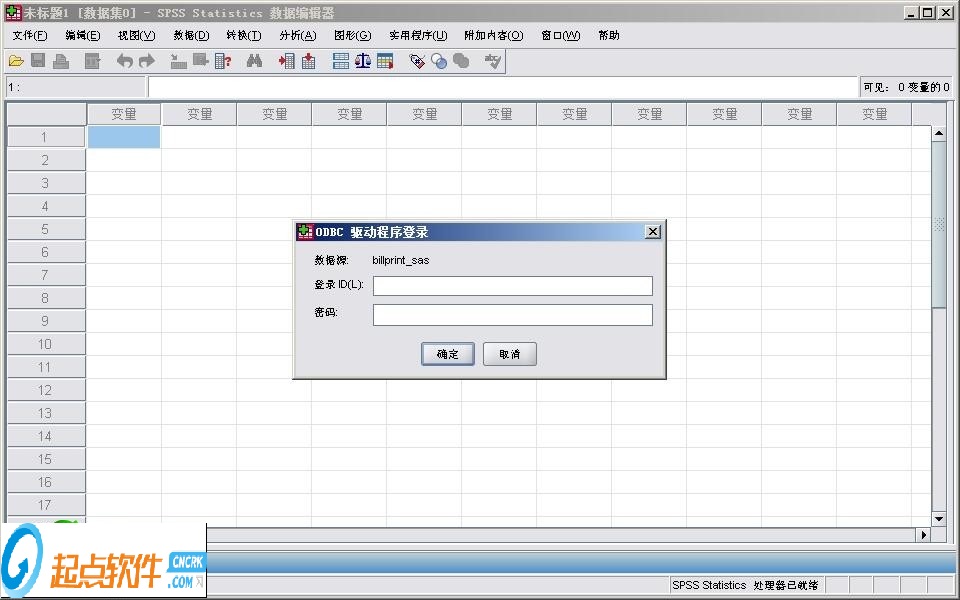Open the 窗口(W) menu
The height and width of the screenshot is (600, 960).
click(561, 36)
